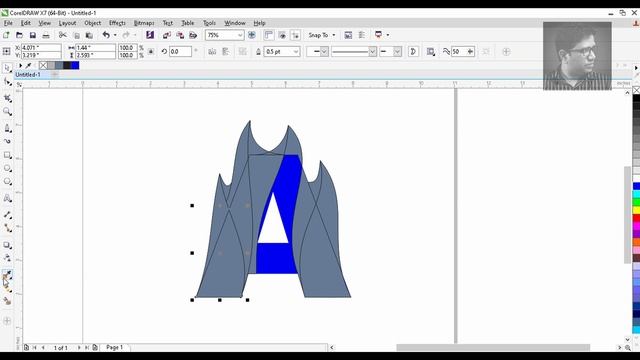
Task: Select the Freehand tool
Action: pyautogui.click(x=7, y=128)
